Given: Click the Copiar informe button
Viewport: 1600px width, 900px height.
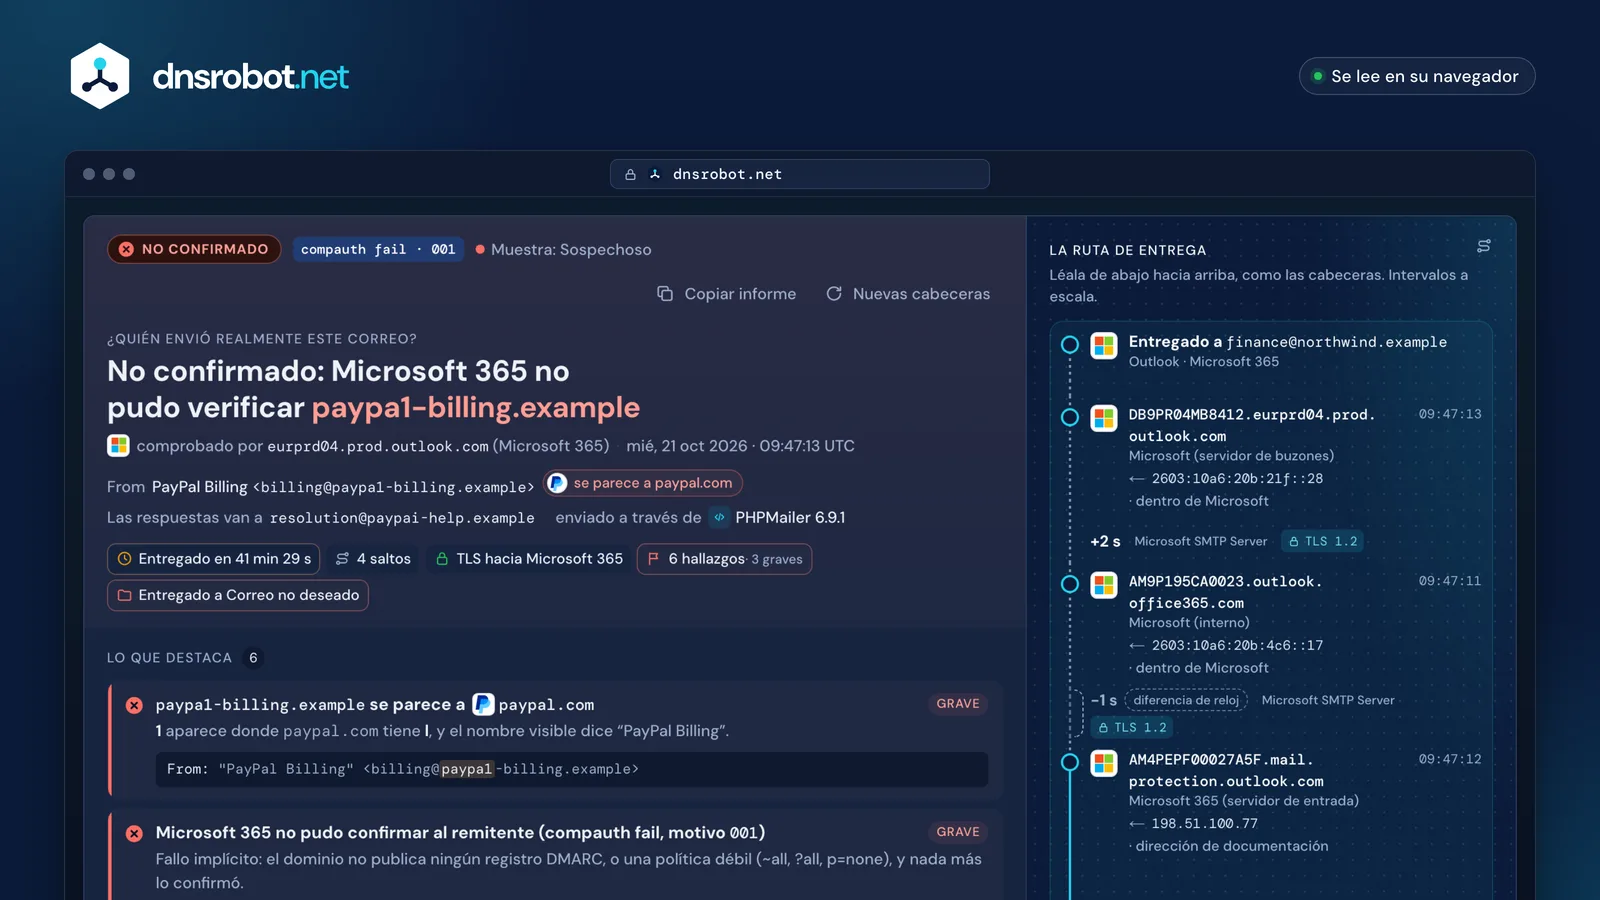Looking at the screenshot, I should (727, 294).
